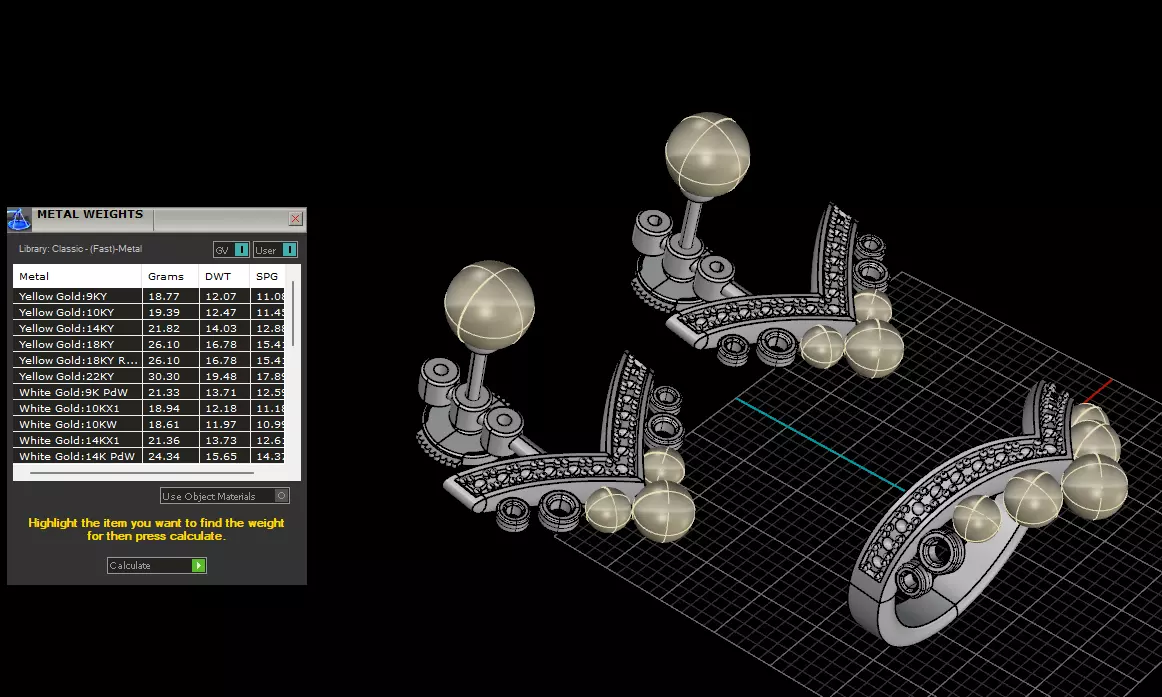Sort by the Metal column header
This screenshot has width=1162, height=697.
(77, 276)
